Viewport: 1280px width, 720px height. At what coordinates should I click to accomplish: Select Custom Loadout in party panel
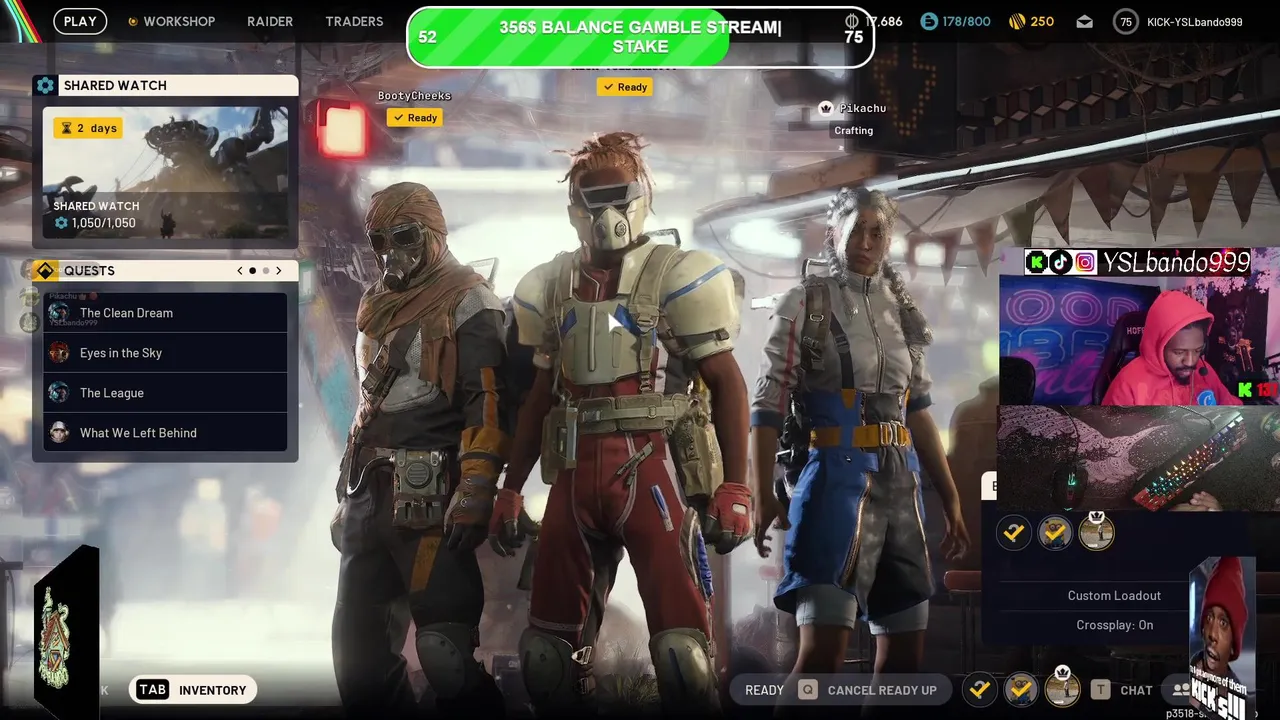[1114, 596]
